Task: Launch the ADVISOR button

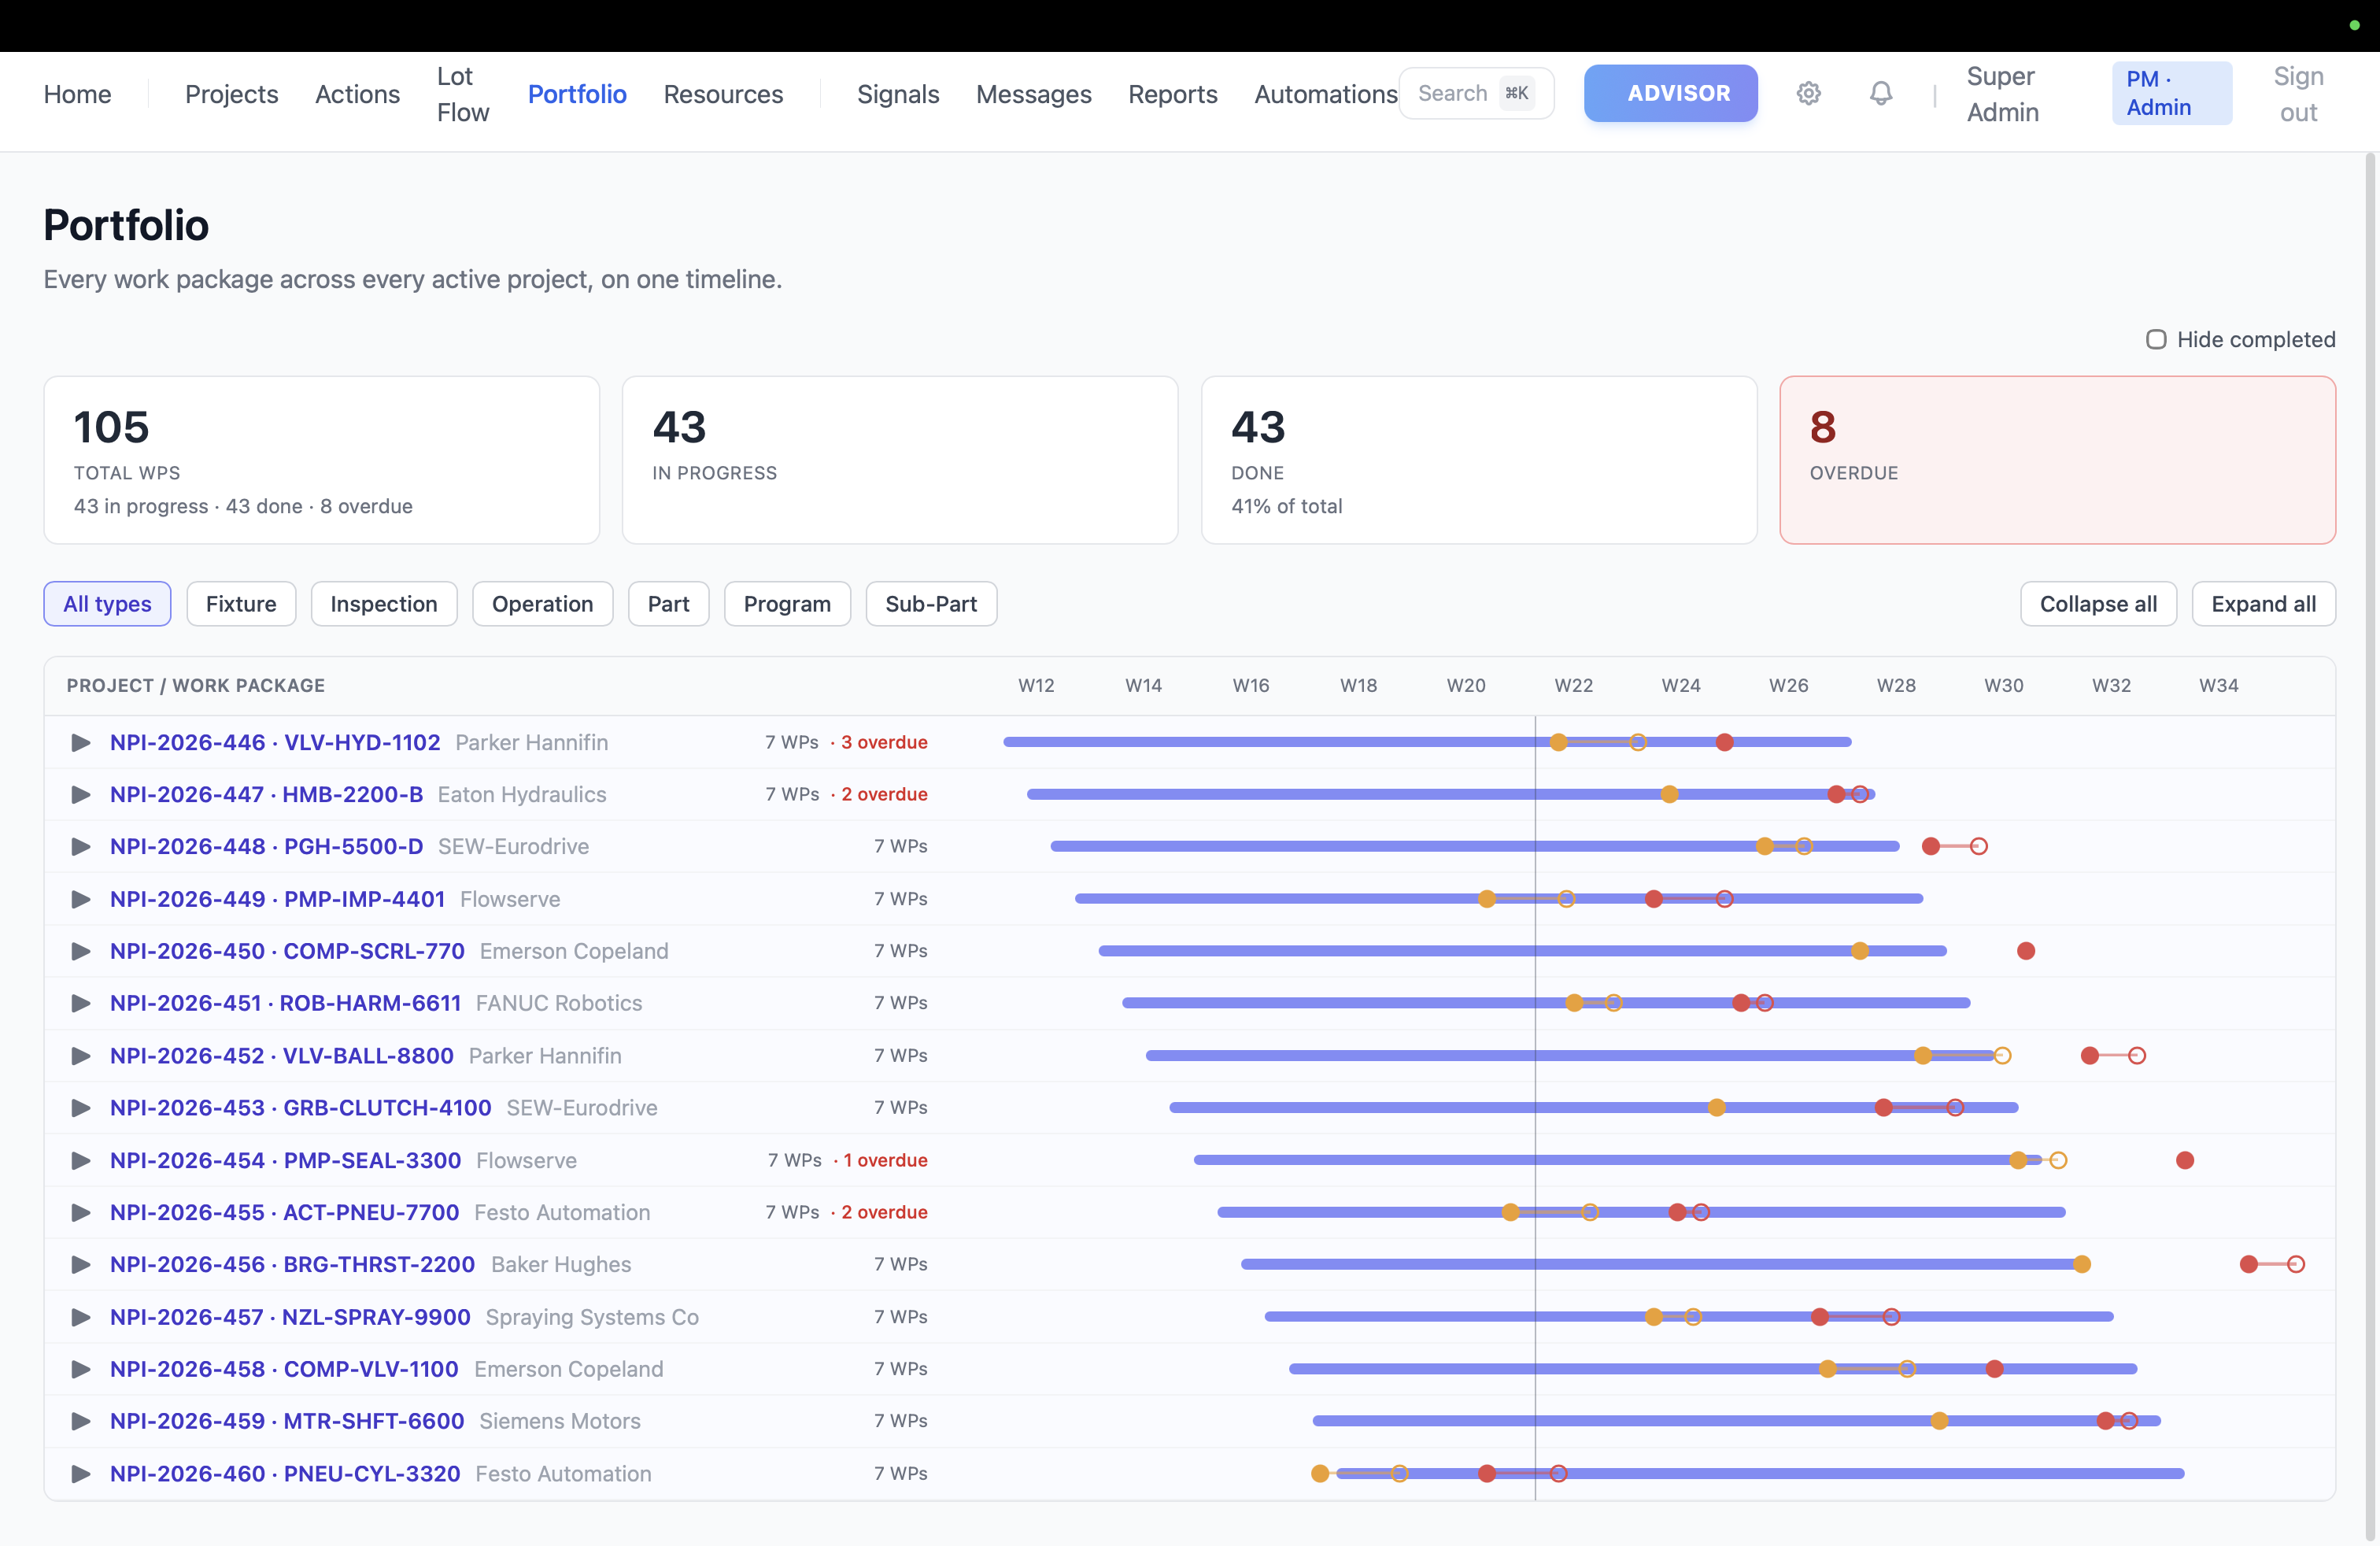Action: [1670, 93]
